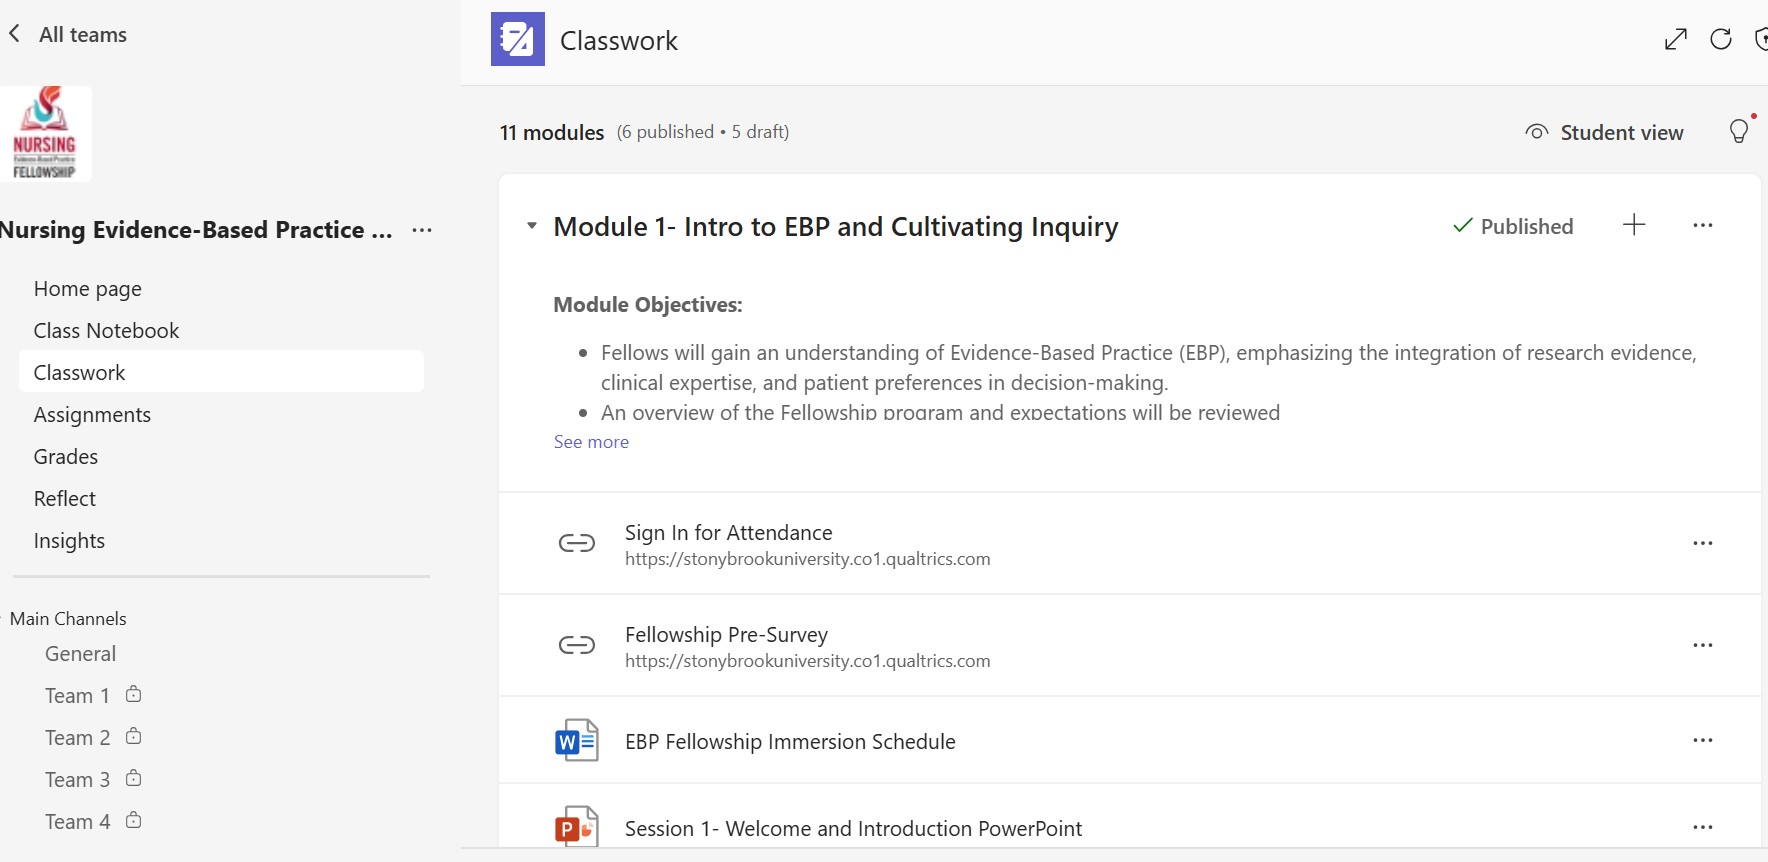The width and height of the screenshot is (1768, 862).
Task: Open the lightbulb tips icon
Action: (1740, 131)
